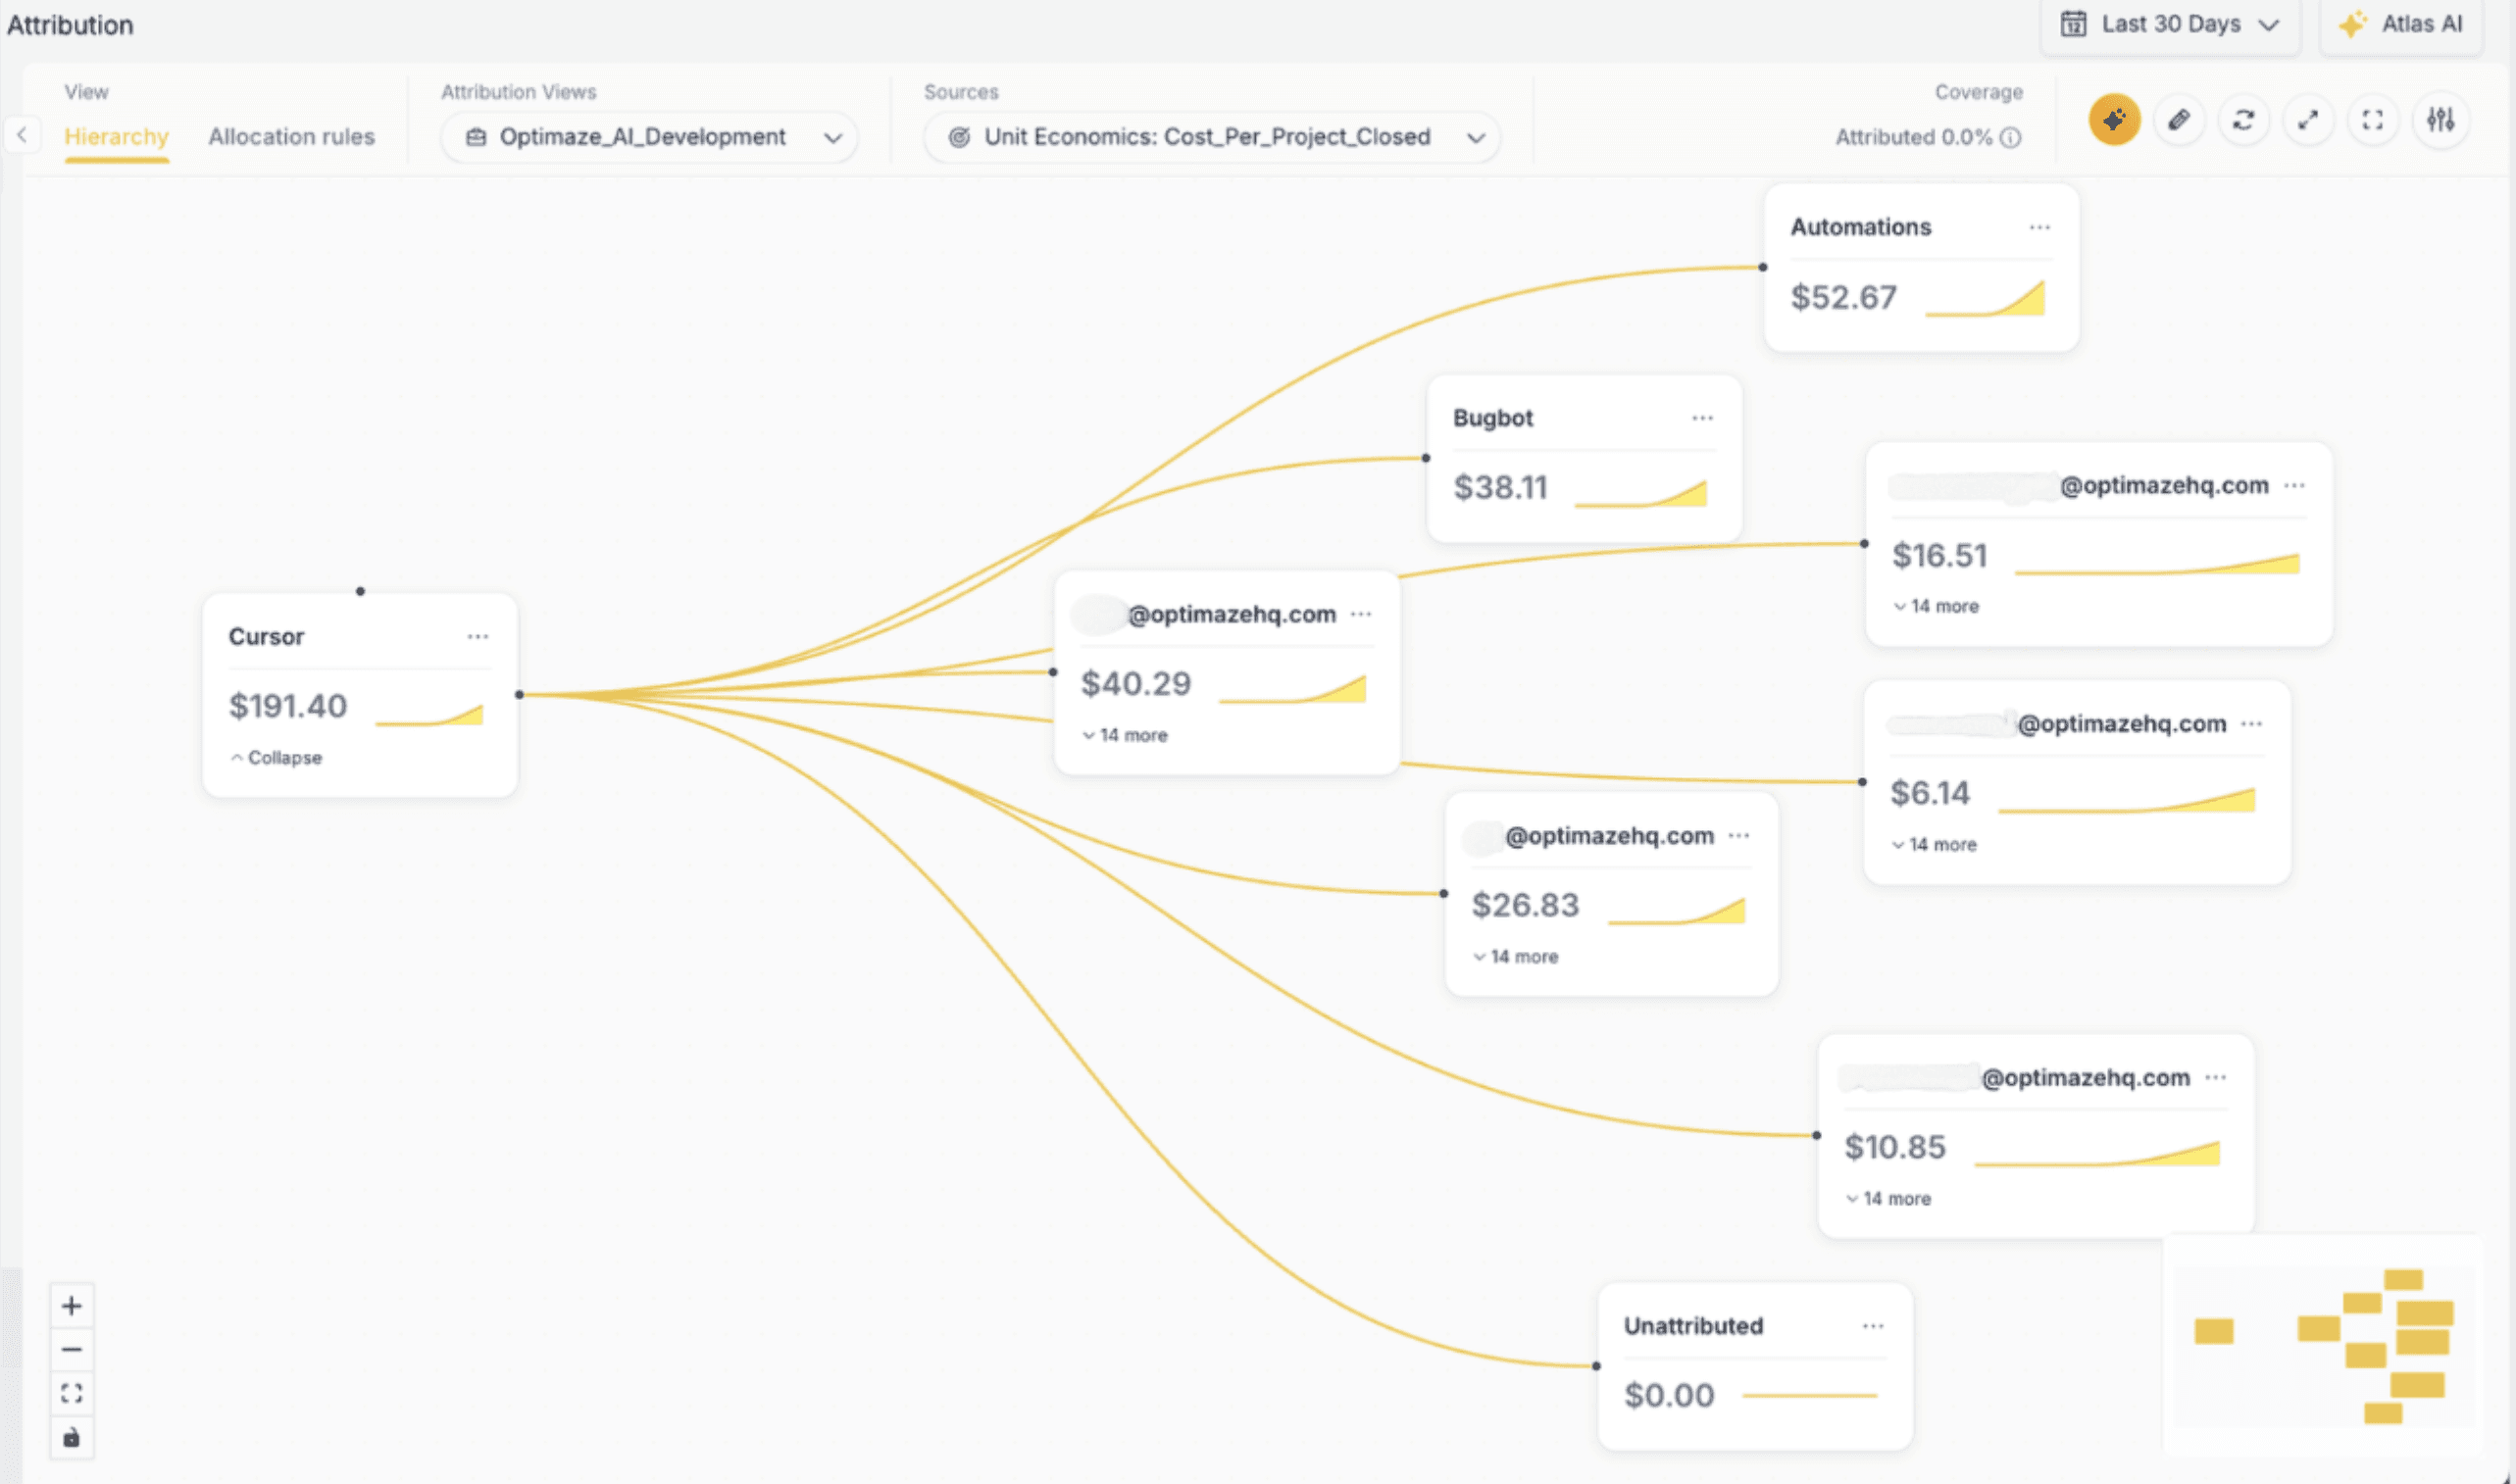Click the Bugbot card title
Image resolution: width=2516 pixels, height=1484 pixels.
click(1493, 418)
